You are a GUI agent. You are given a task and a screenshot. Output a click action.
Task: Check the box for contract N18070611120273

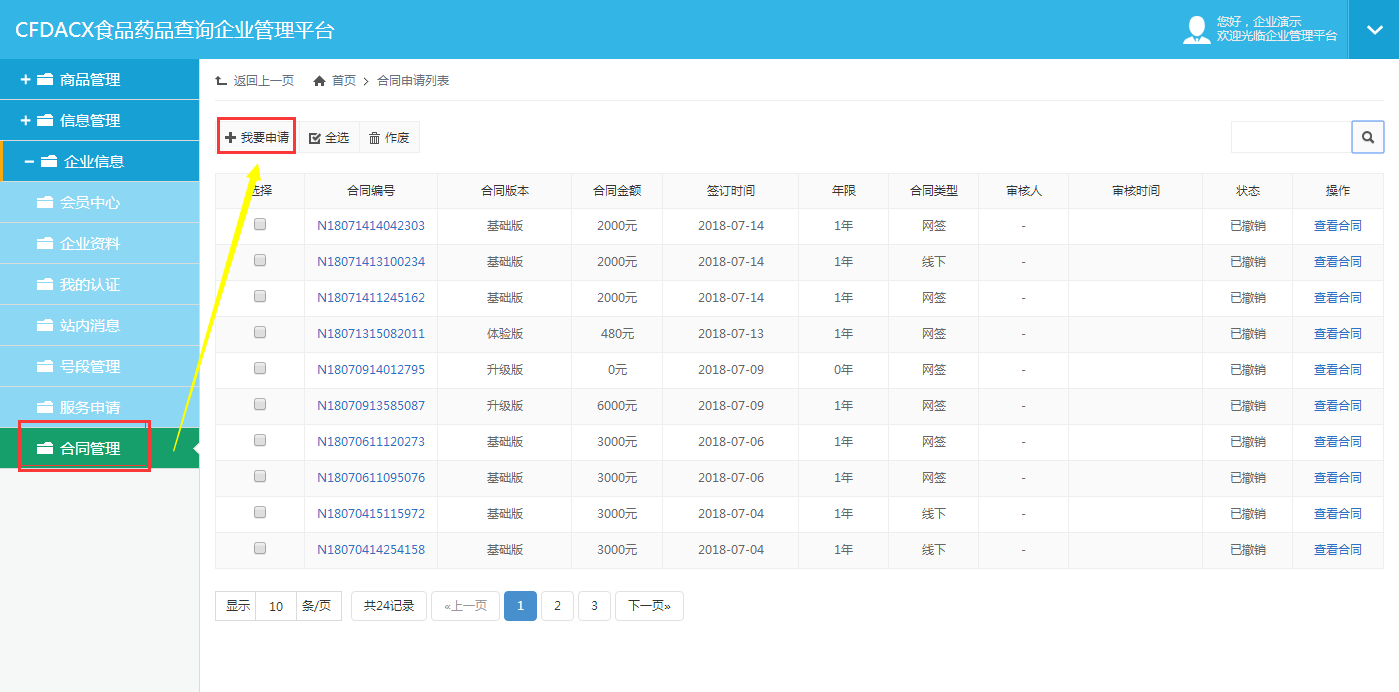pyautogui.click(x=260, y=440)
